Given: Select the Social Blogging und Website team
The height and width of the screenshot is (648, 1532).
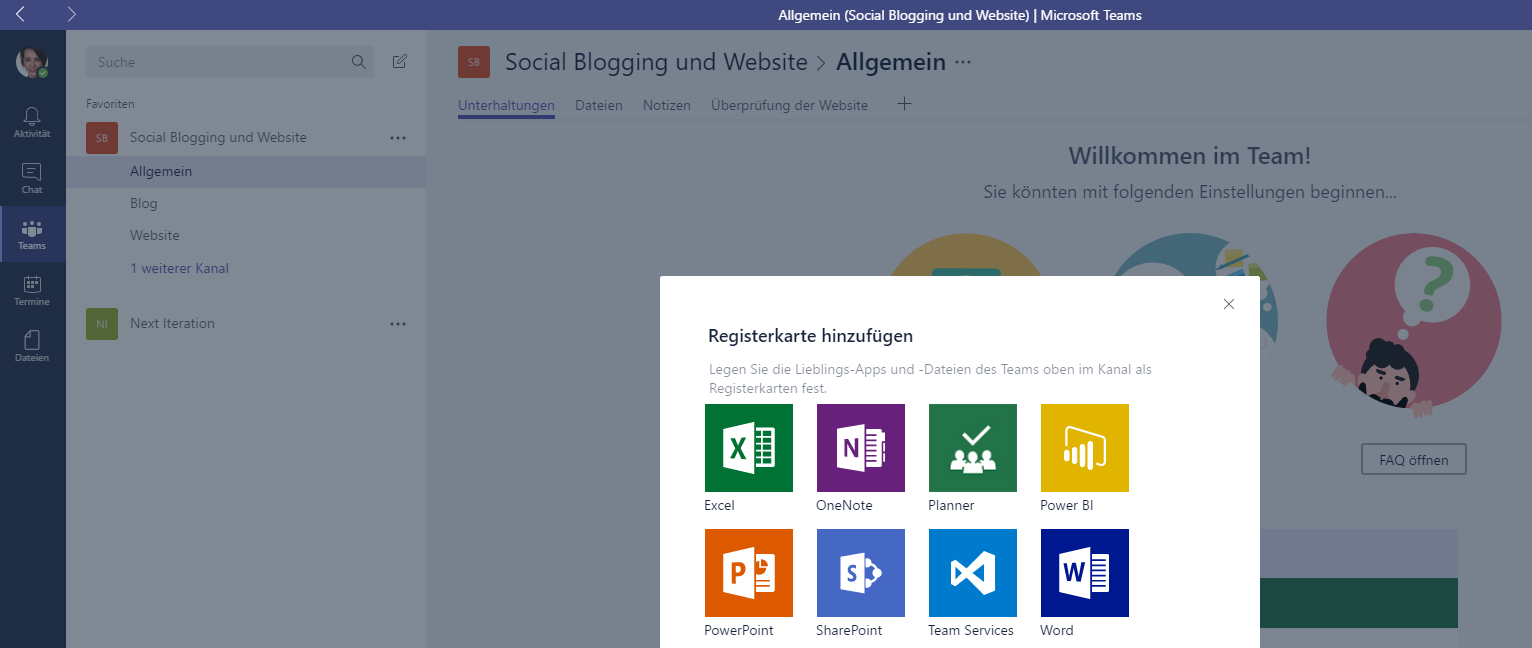Looking at the screenshot, I should pyautogui.click(x=218, y=138).
